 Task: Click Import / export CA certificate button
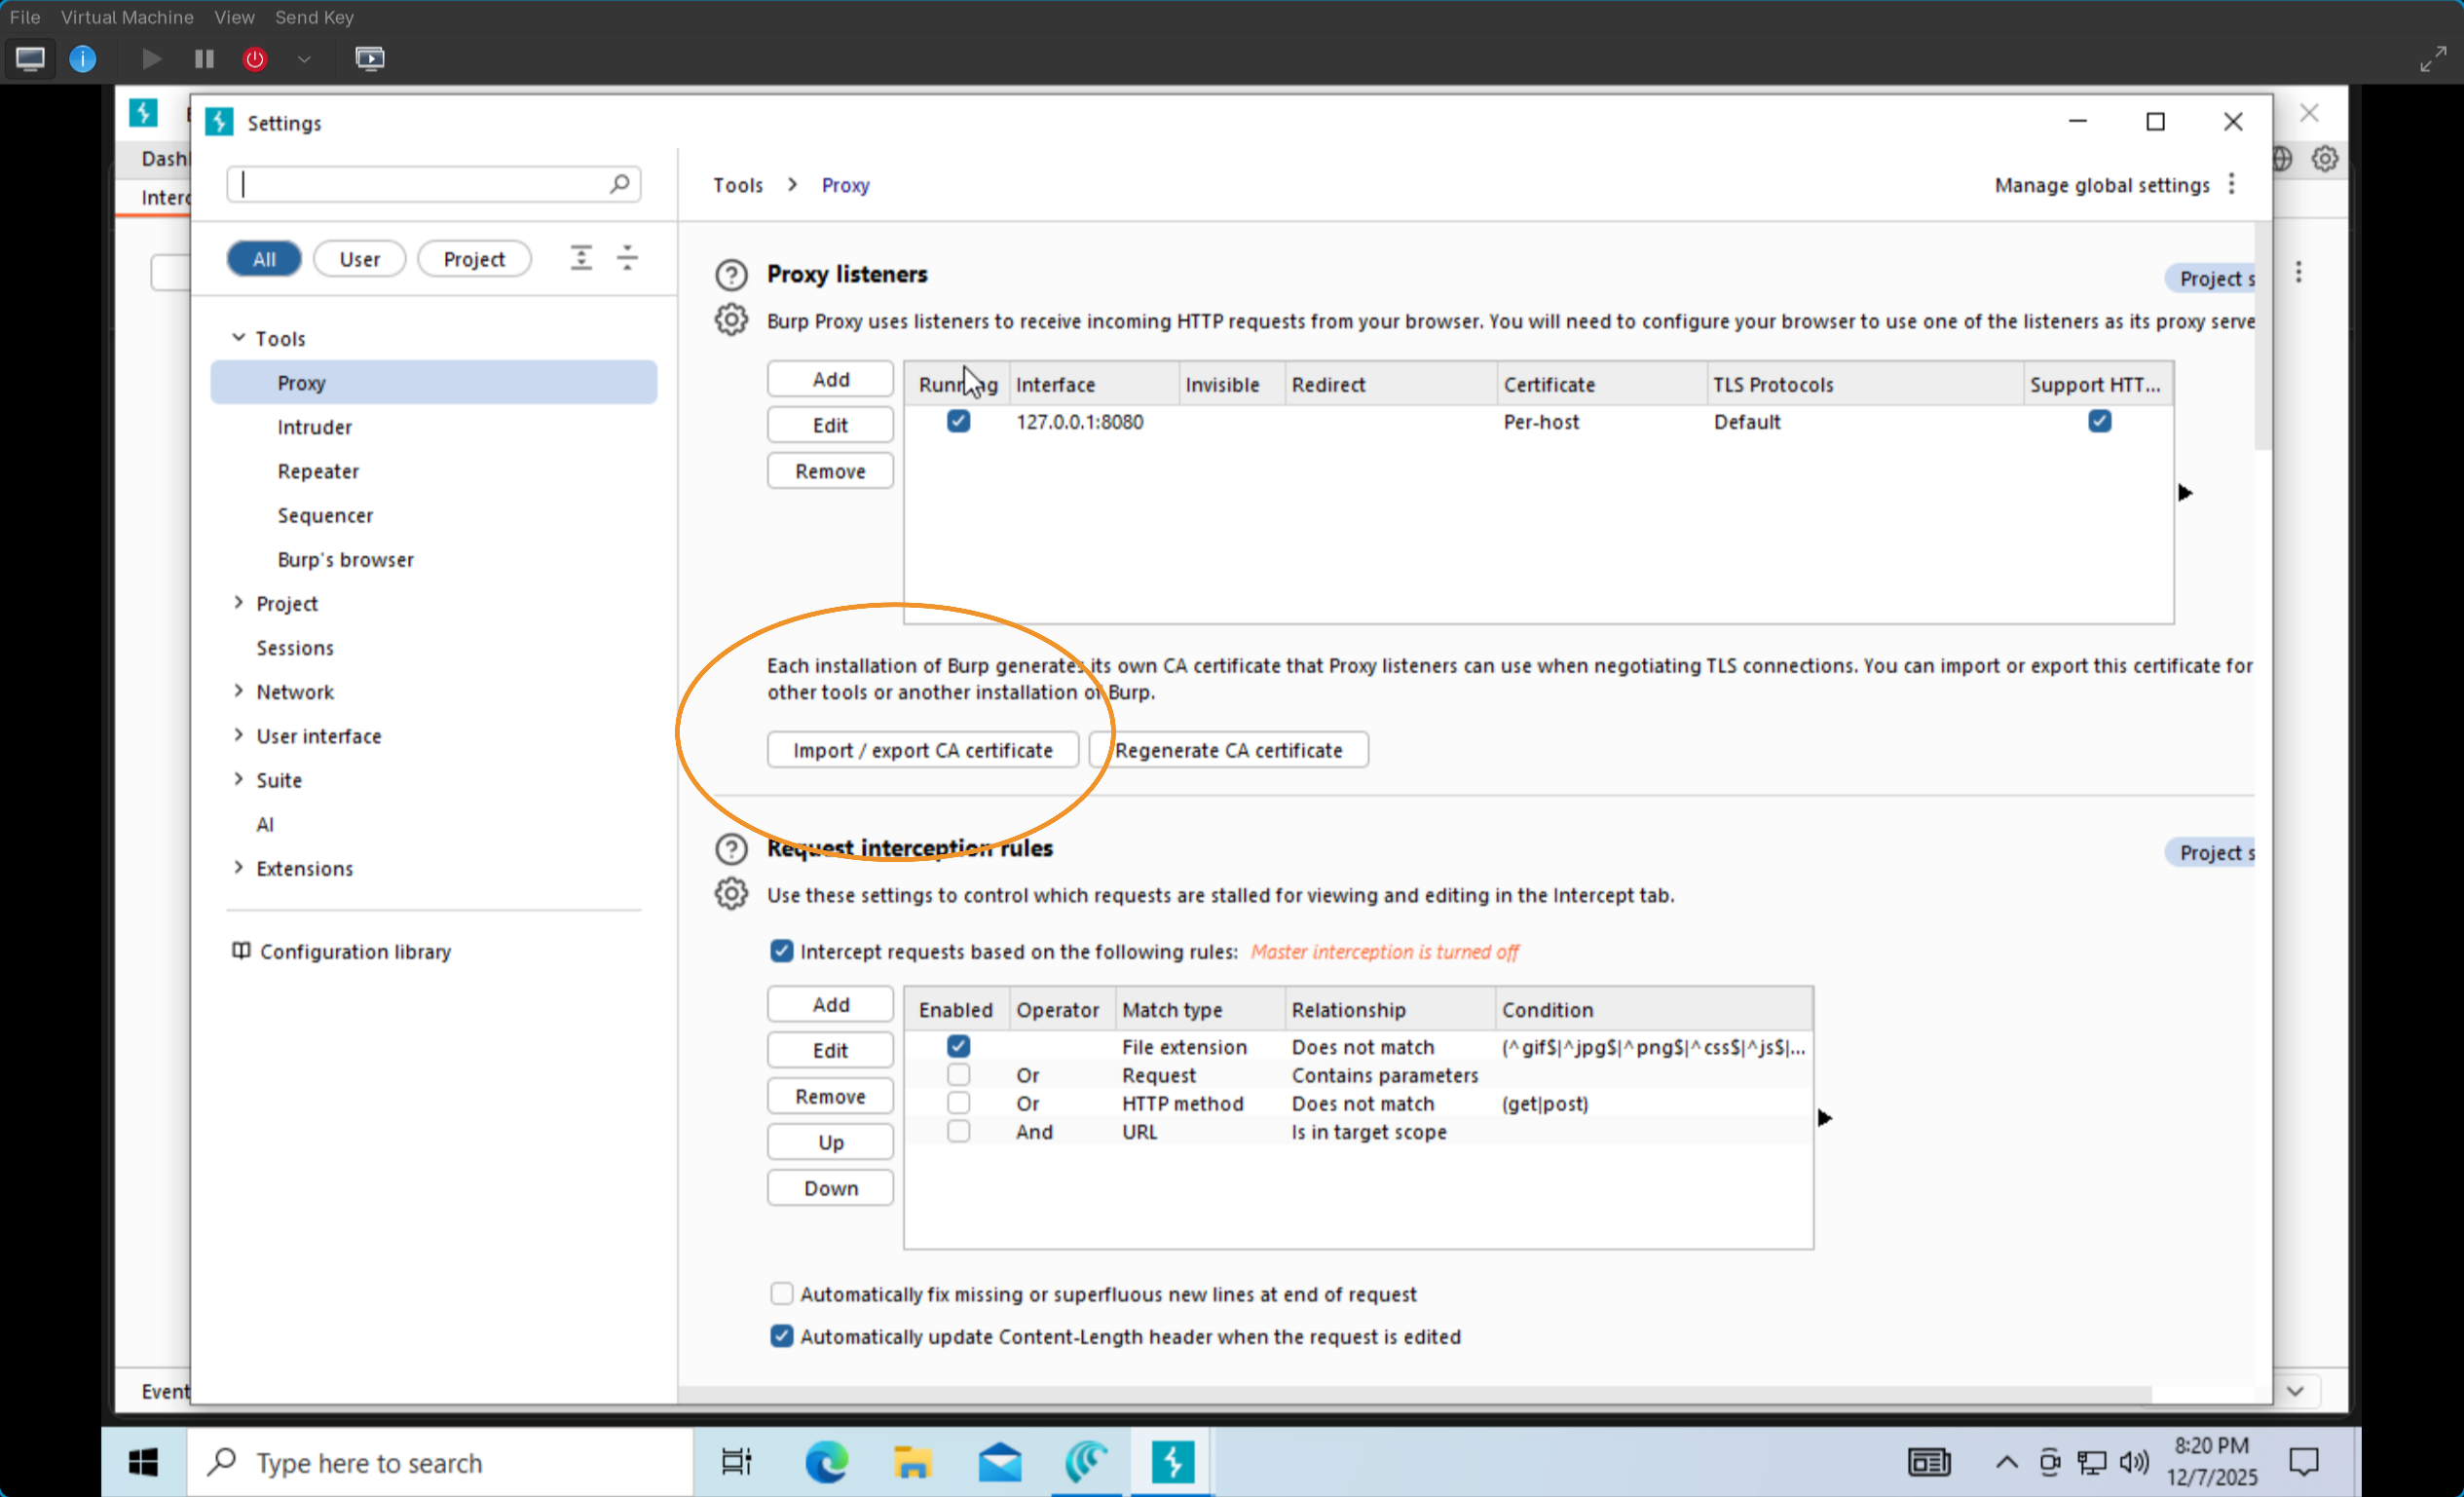922,750
